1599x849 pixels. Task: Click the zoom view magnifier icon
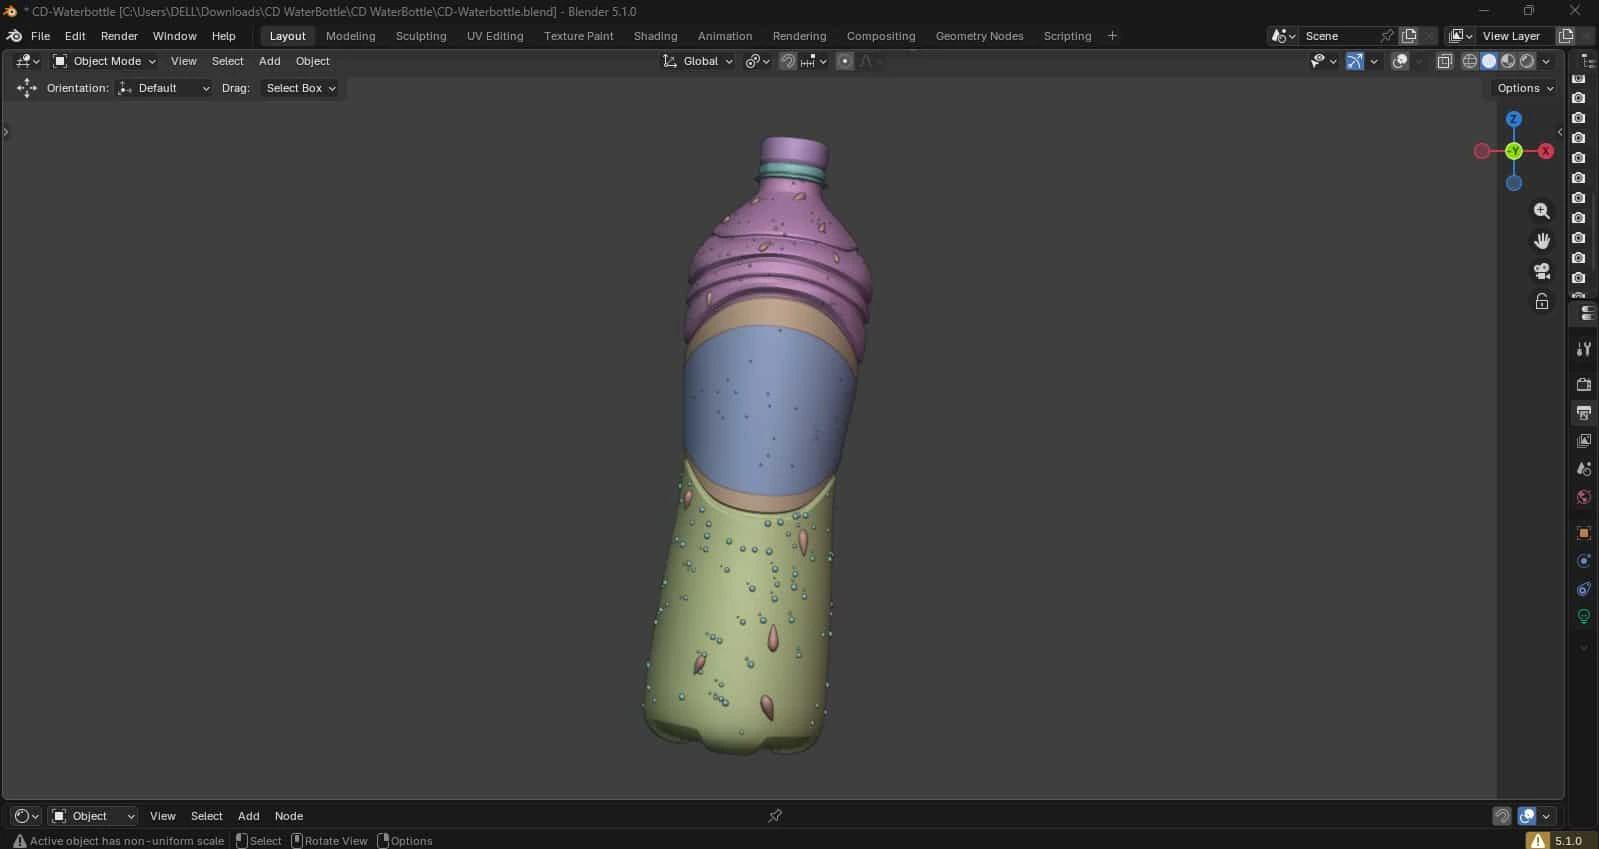(x=1542, y=211)
